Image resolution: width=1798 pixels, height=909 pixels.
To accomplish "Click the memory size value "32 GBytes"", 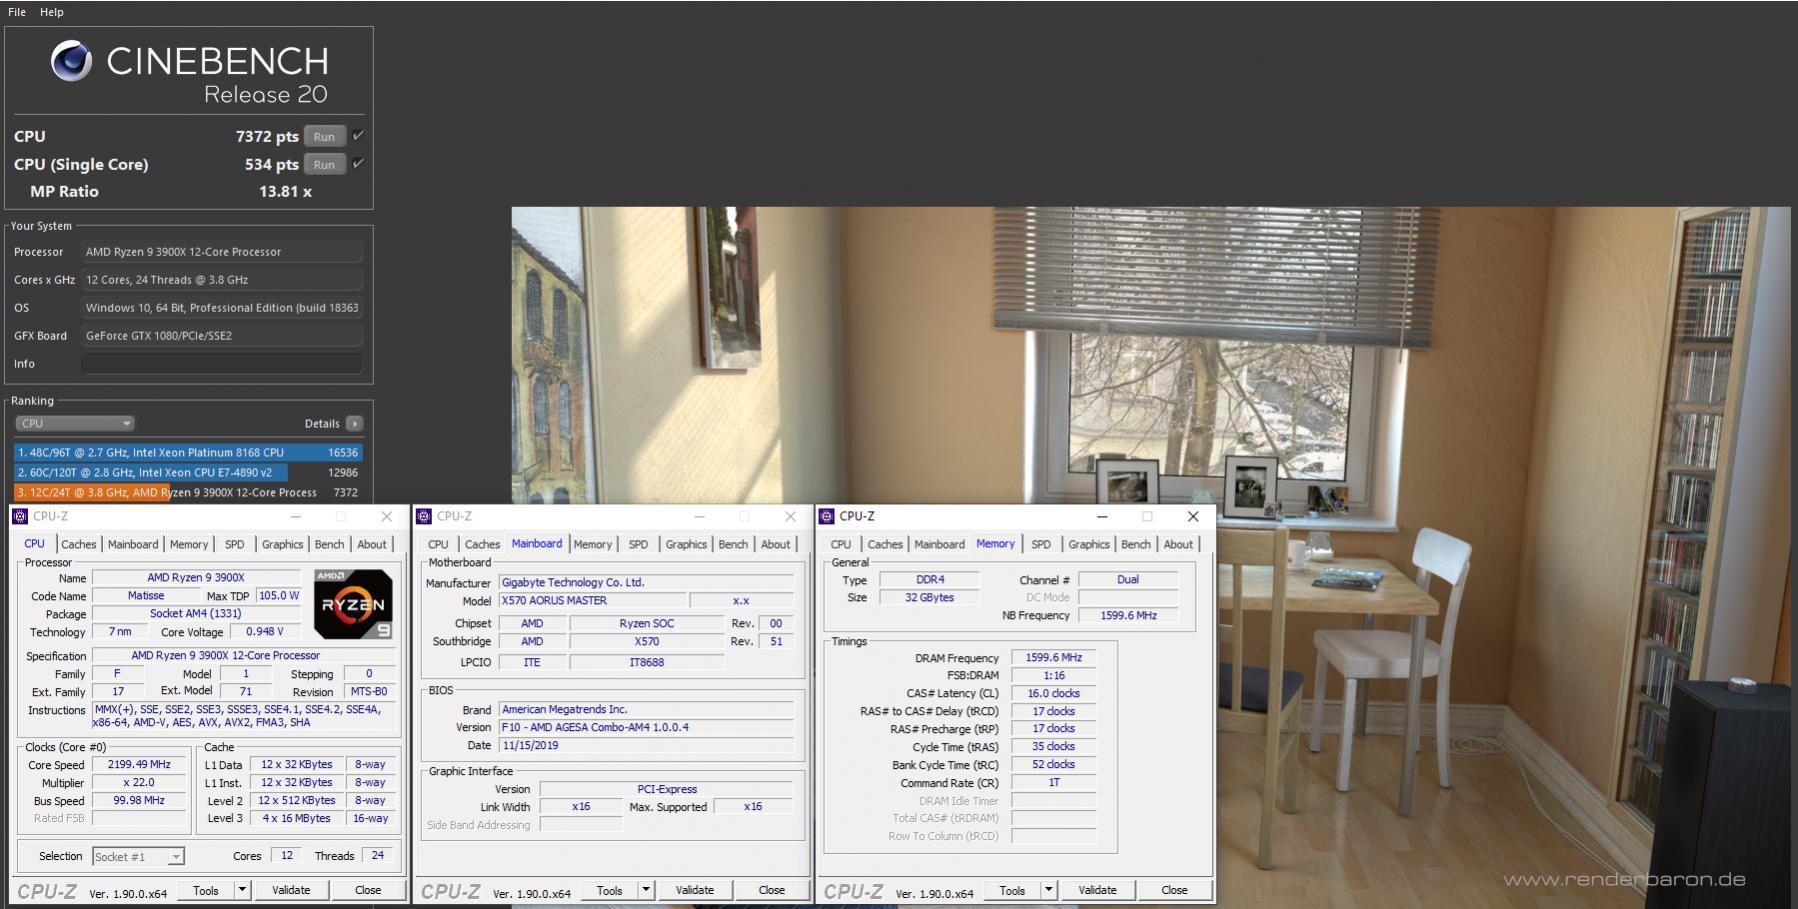I will click(x=929, y=597).
